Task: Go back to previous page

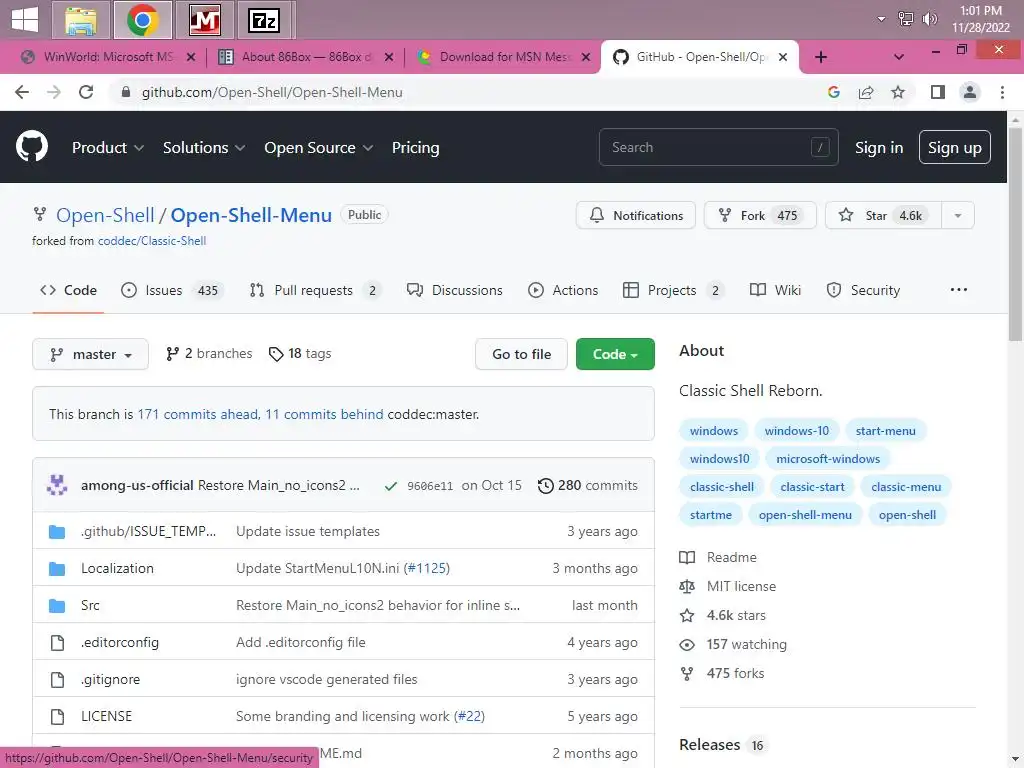Action: click(22, 92)
